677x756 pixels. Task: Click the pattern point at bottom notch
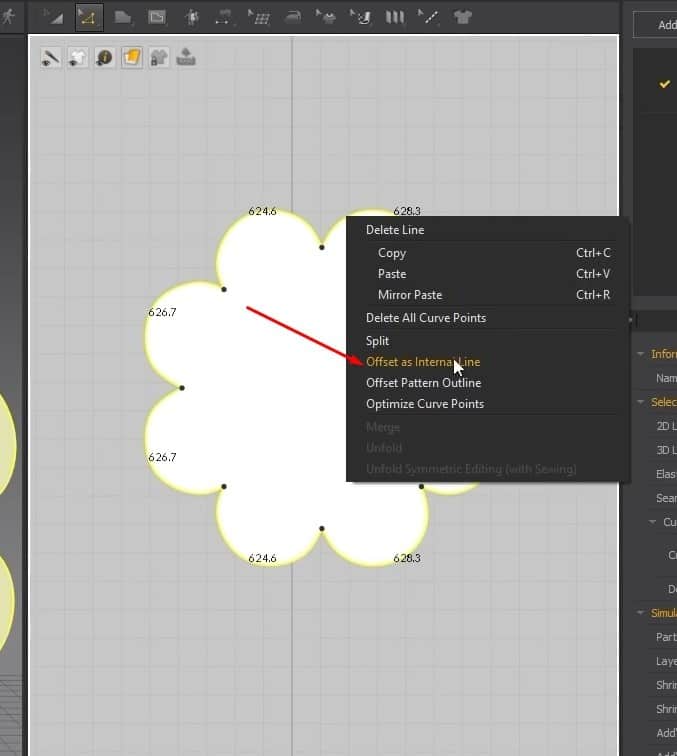point(322,528)
